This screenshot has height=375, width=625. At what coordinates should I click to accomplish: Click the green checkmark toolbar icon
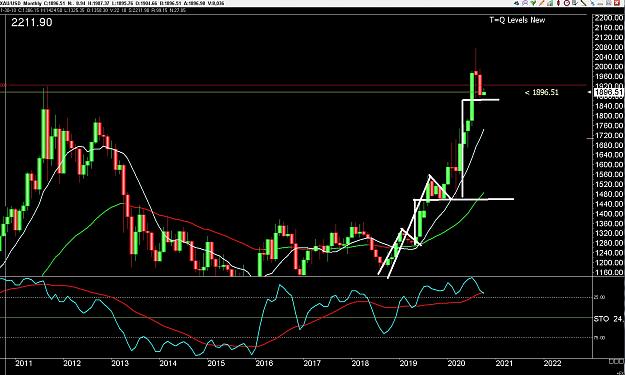[533, 3]
